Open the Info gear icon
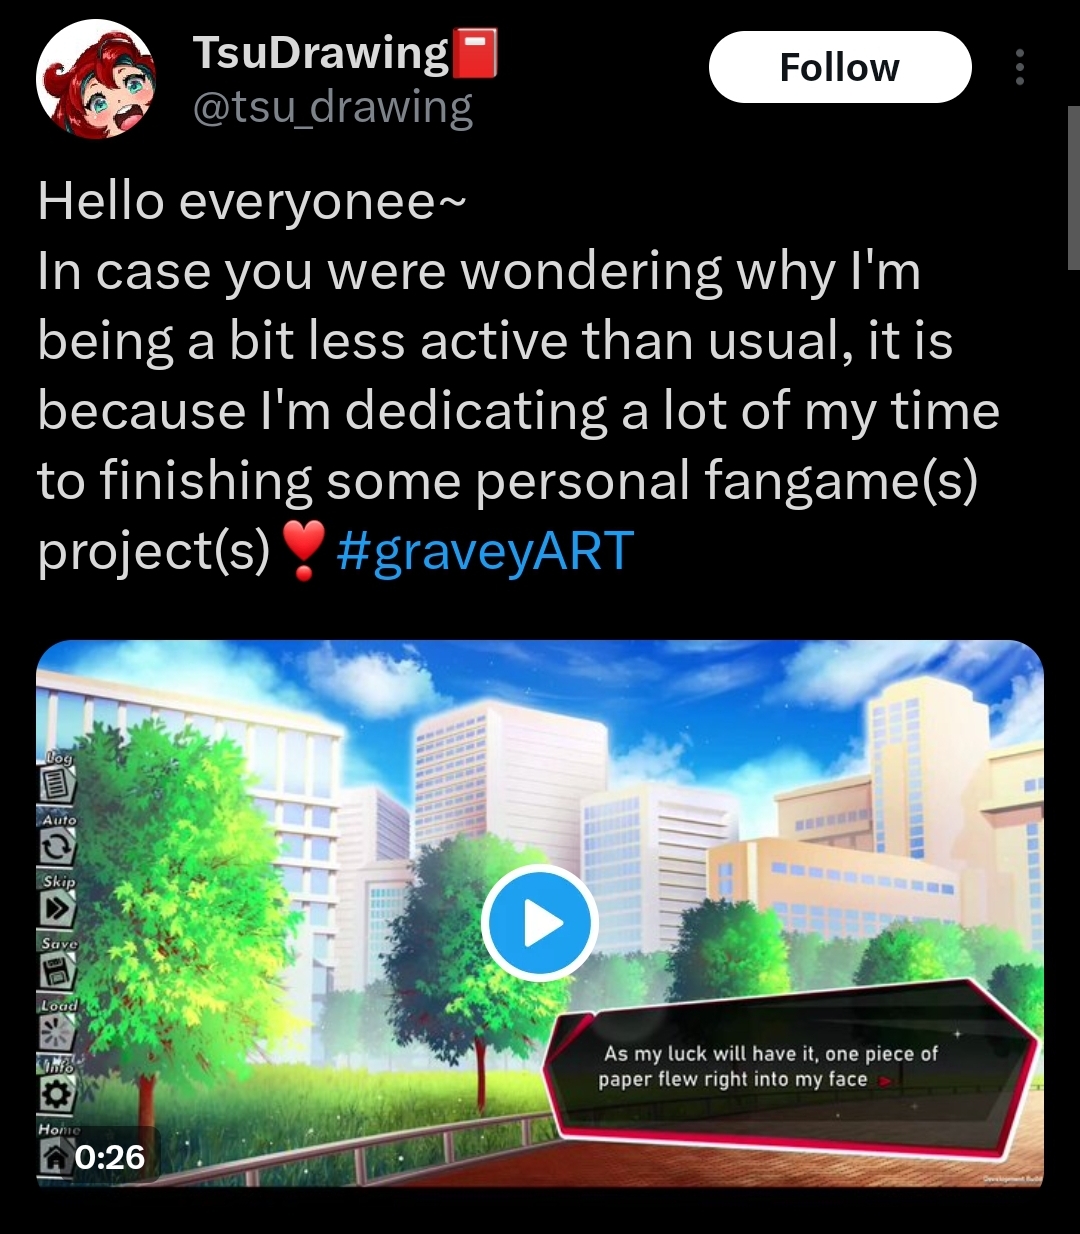This screenshot has height=1234, width=1080. (58, 1094)
